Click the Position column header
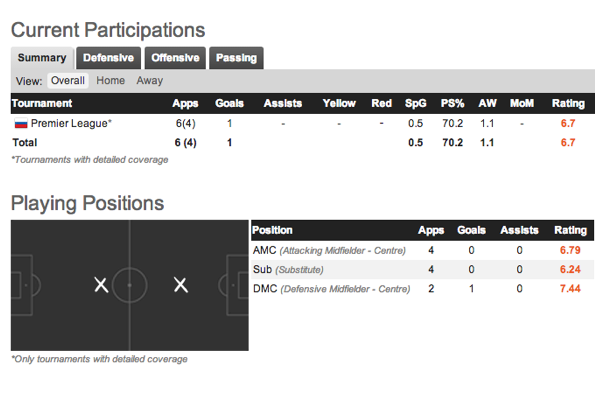This screenshot has height=395, width=595. click(x=272, y=230)
